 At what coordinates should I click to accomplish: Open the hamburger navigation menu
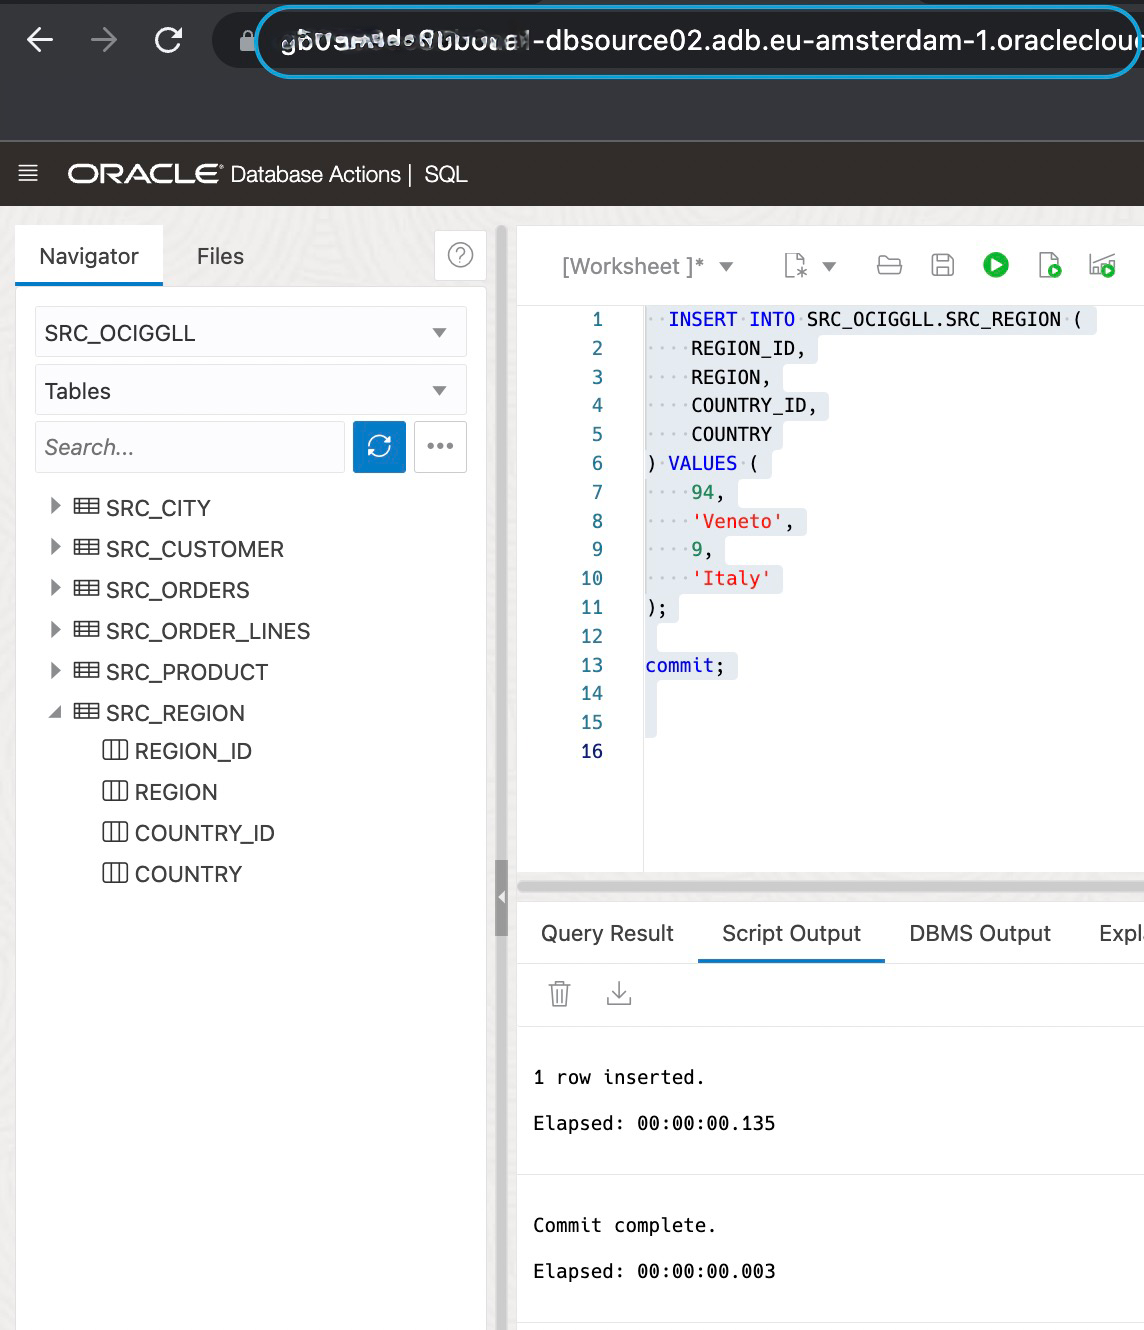[28, 173]
